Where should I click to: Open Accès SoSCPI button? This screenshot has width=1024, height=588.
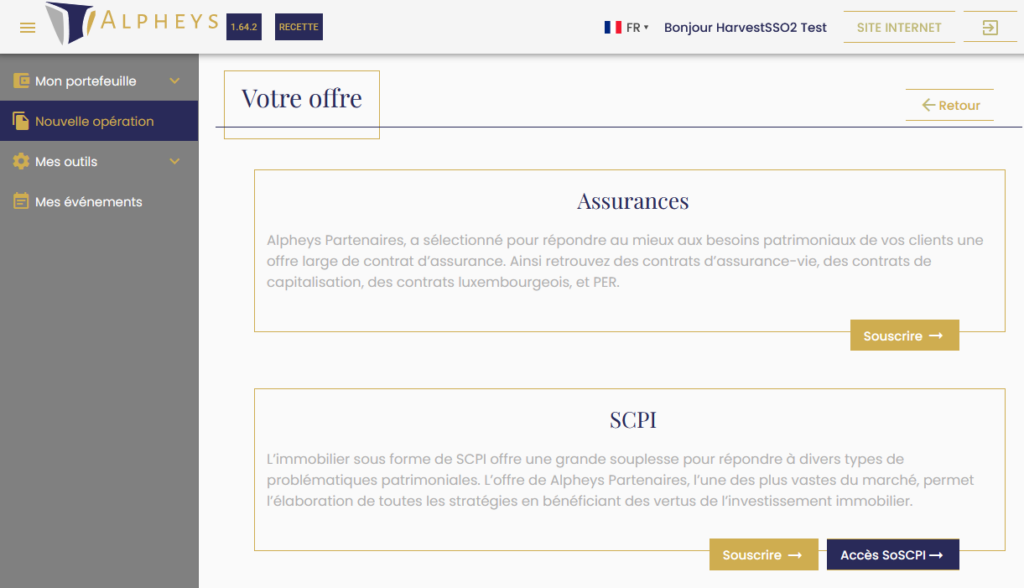892,555
